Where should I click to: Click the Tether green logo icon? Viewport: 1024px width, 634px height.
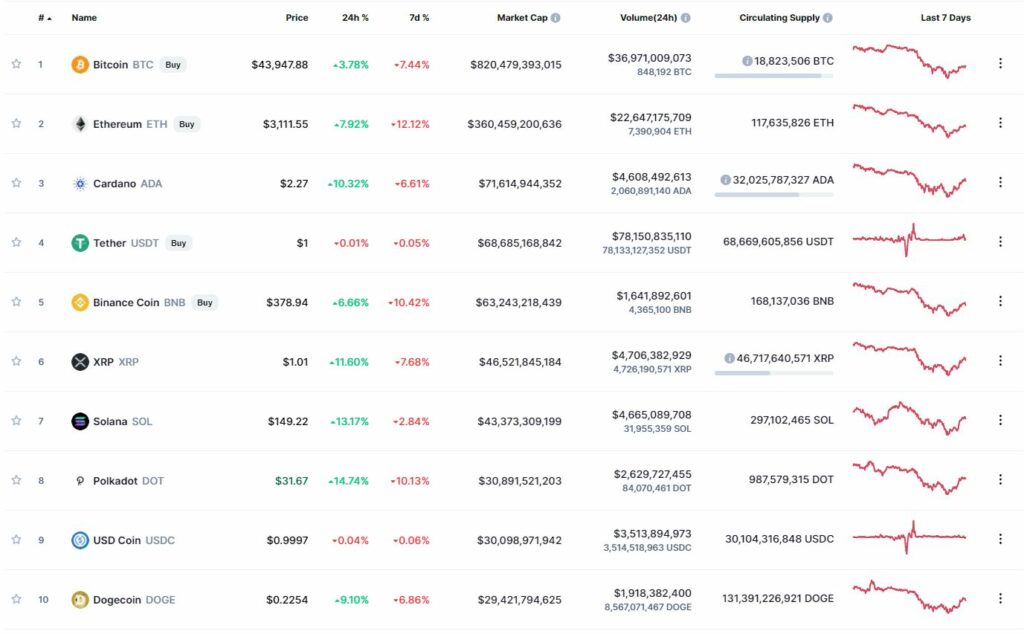tap(80, 243)
